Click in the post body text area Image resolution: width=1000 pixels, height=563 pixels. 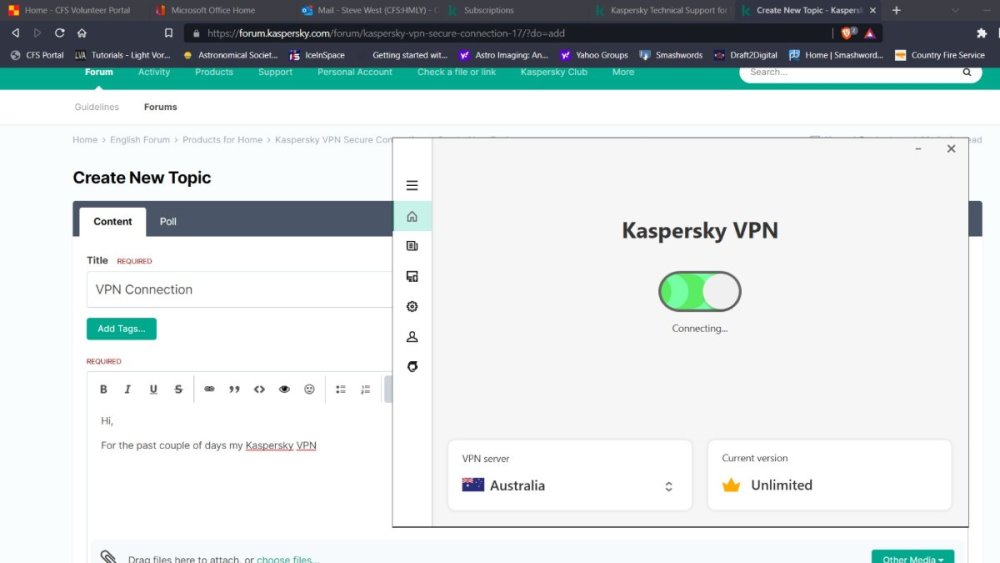[x=240, y=472]
